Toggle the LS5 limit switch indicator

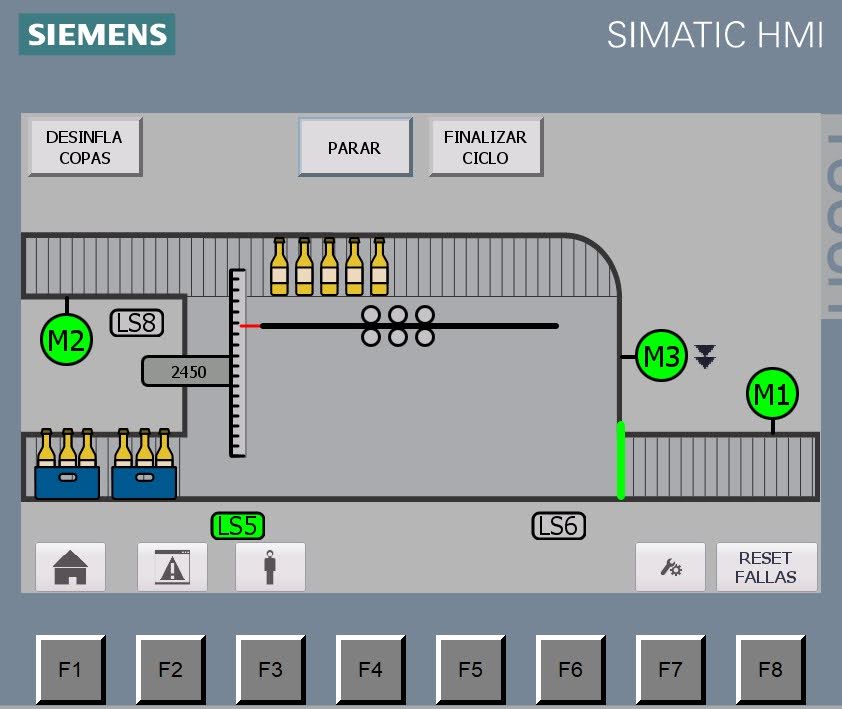238,526
